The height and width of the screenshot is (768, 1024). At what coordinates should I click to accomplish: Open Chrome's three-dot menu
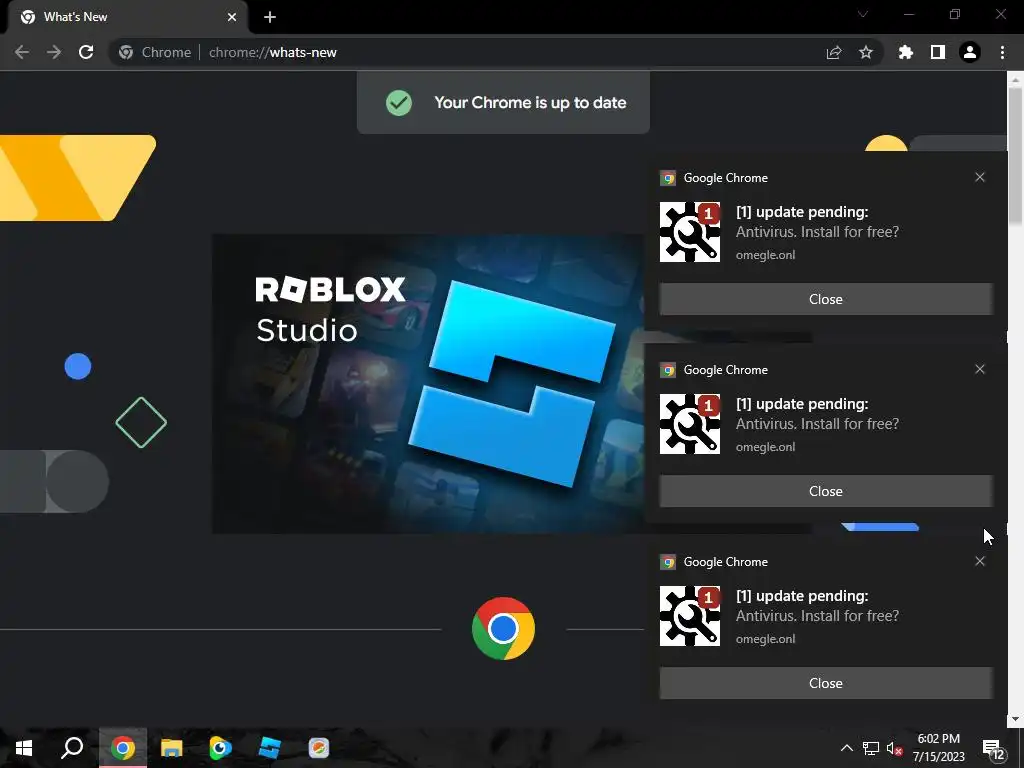click(x=1002, y=52)
